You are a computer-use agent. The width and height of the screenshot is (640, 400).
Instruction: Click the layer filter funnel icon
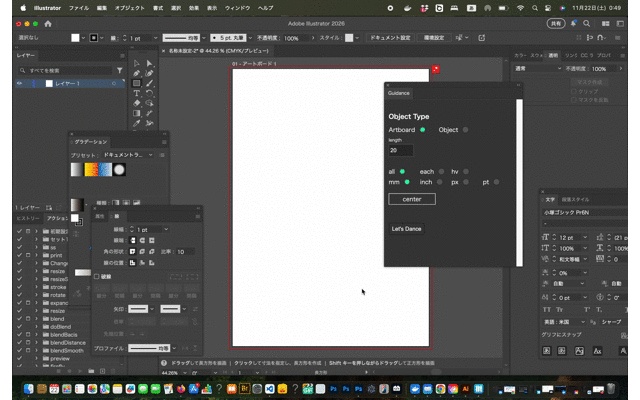click(x=120, y=71)
